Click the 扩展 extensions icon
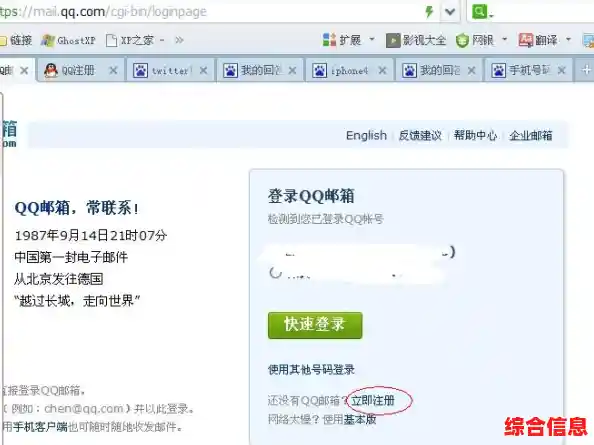 coord(329,40)
